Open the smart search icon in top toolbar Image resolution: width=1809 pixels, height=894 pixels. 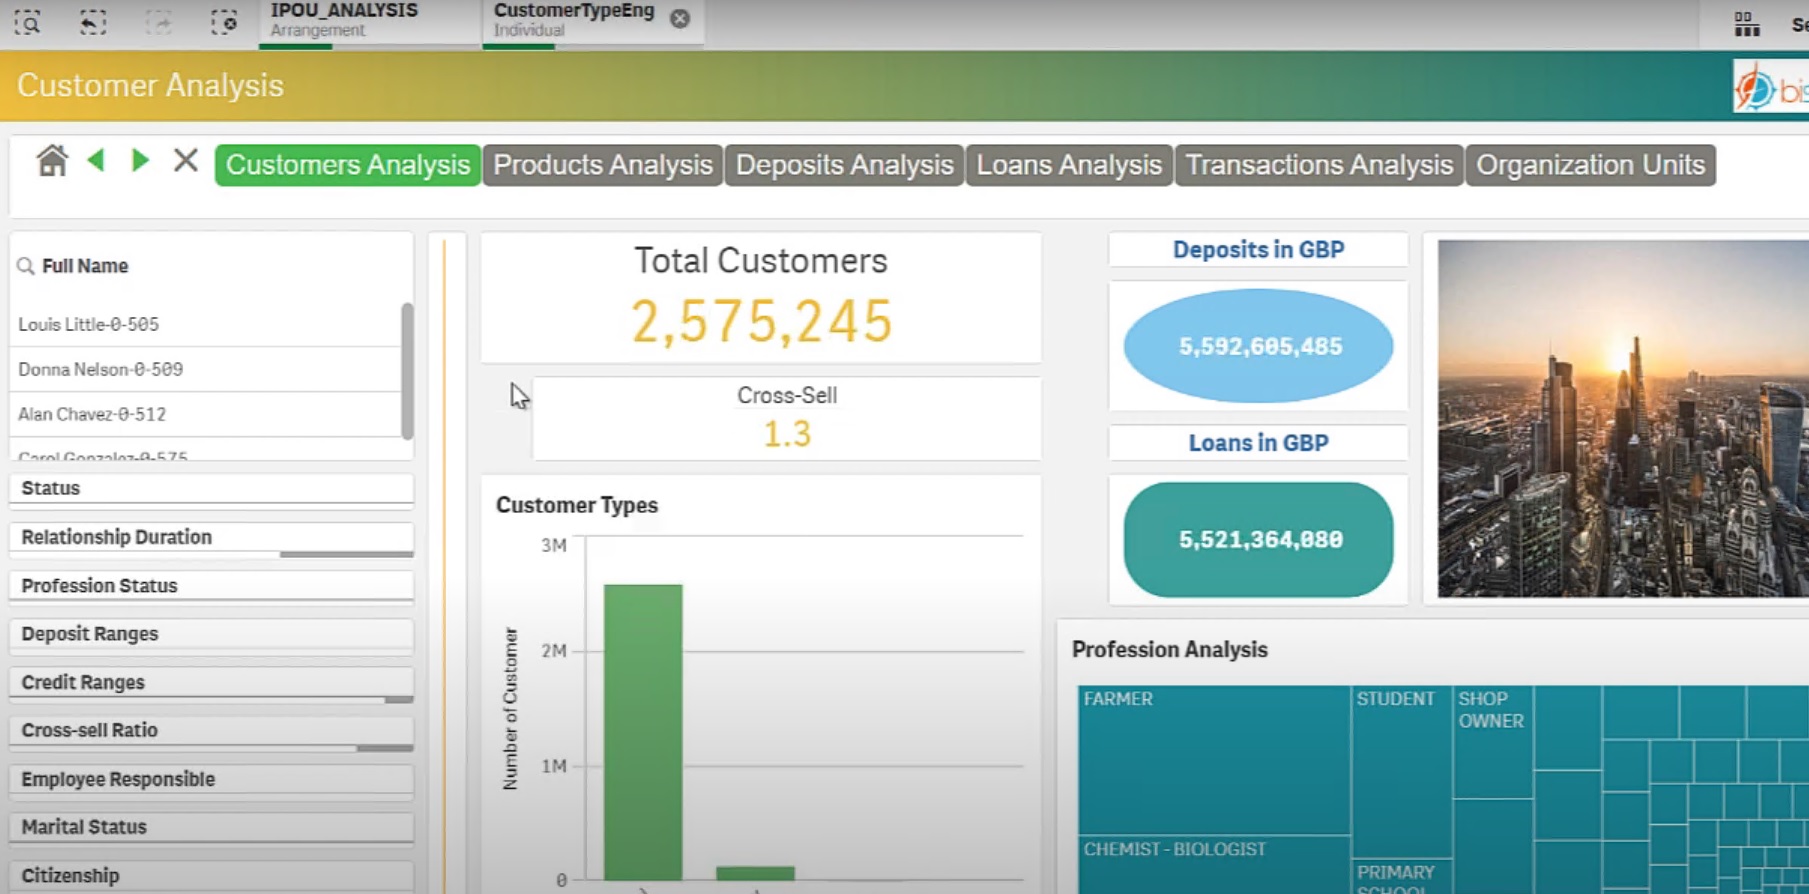(28, 22)
